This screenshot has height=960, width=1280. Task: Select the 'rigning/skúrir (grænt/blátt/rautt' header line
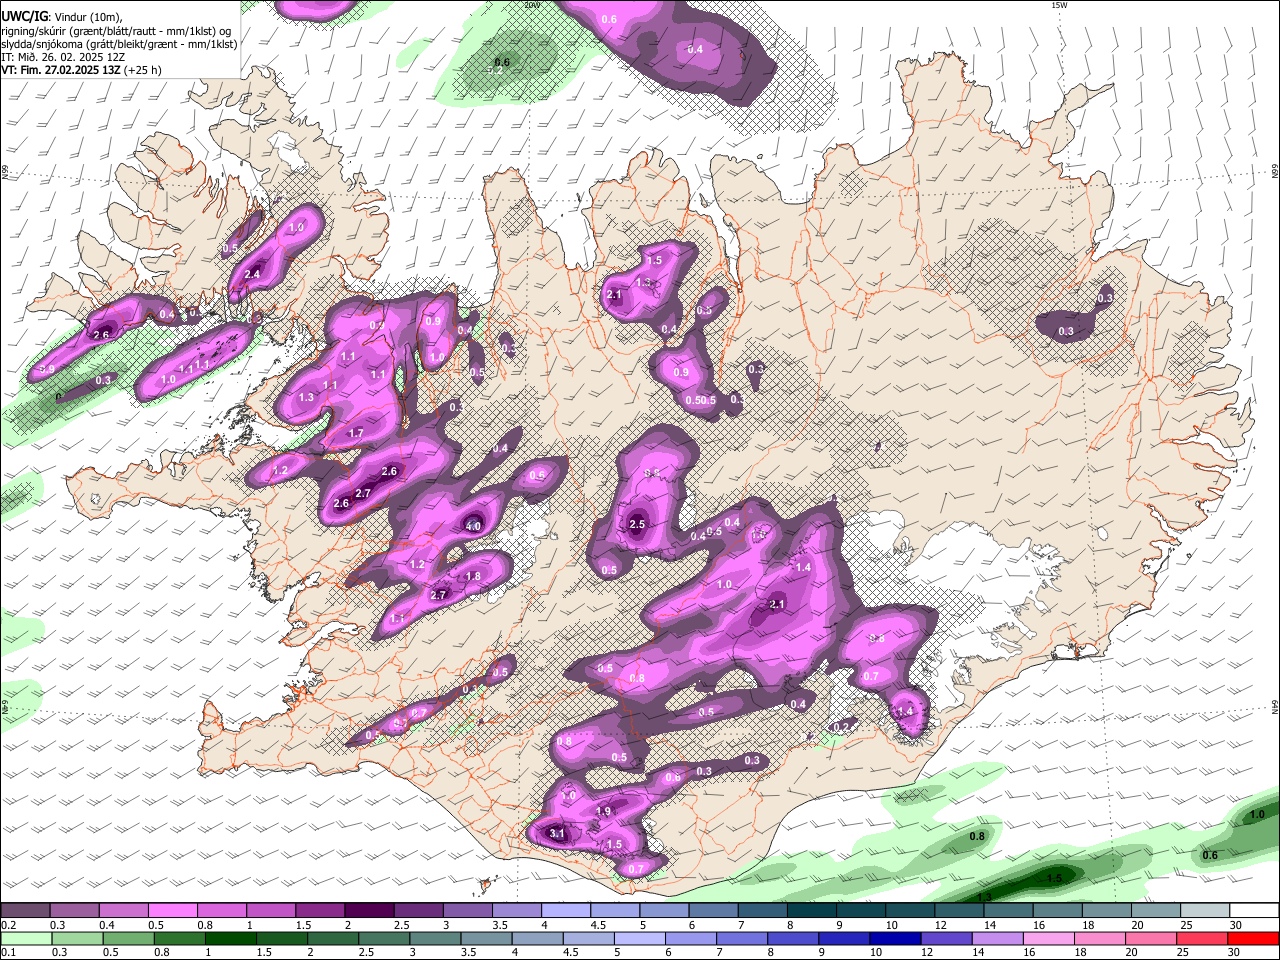tap(116, 31)
